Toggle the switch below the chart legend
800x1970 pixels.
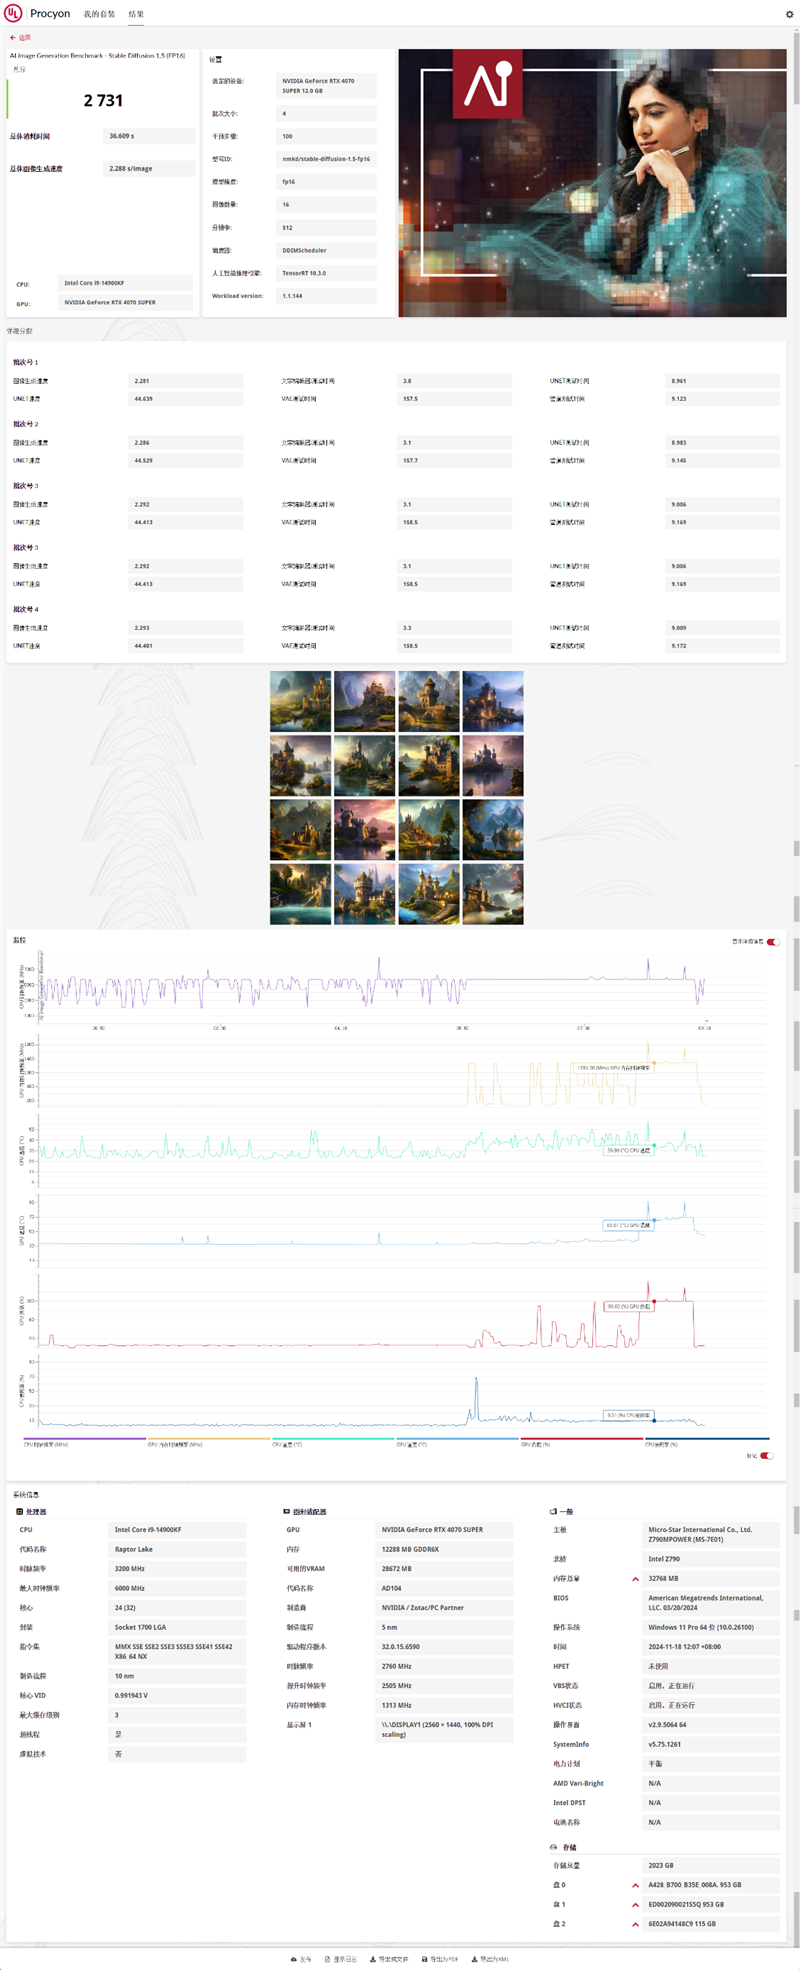766,1456
